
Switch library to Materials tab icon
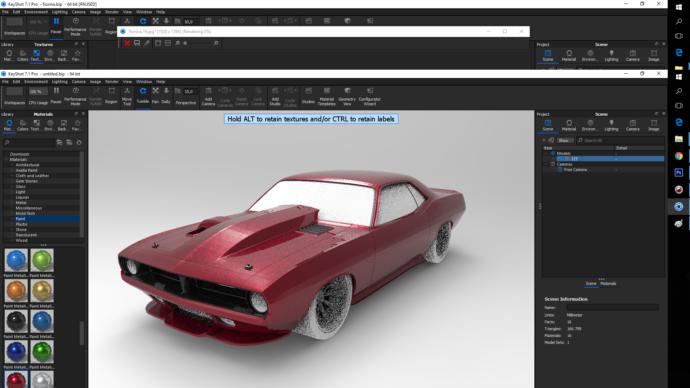pos(9,125)
